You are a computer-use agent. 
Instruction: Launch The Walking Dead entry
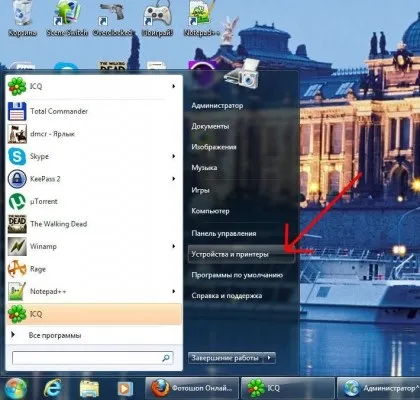tap(94, 224)
